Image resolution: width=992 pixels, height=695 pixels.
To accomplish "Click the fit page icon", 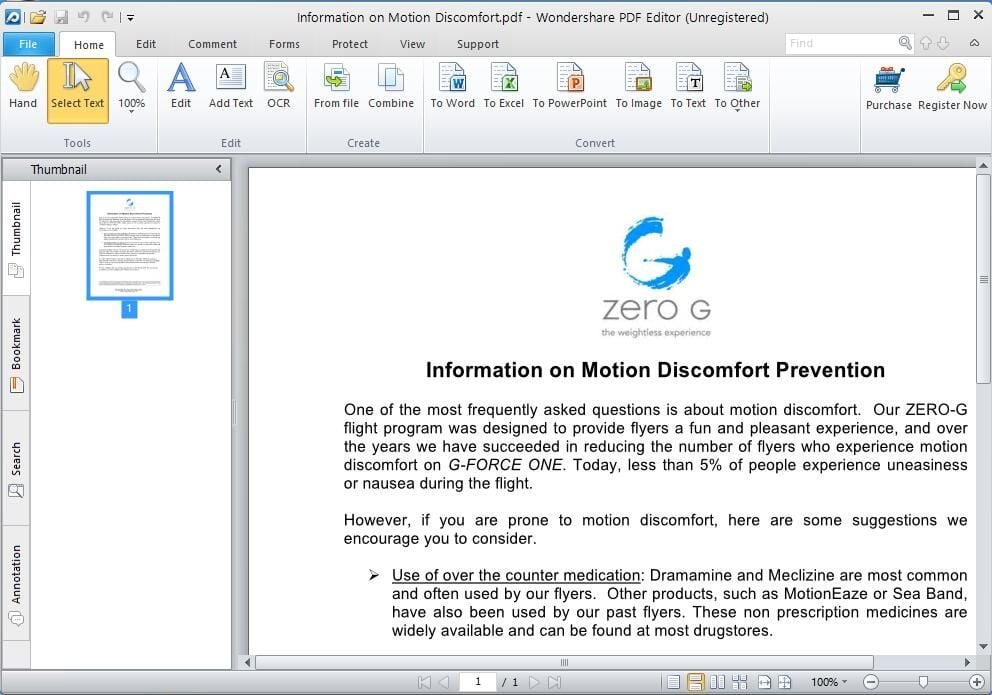I will [x=784, y=682].
